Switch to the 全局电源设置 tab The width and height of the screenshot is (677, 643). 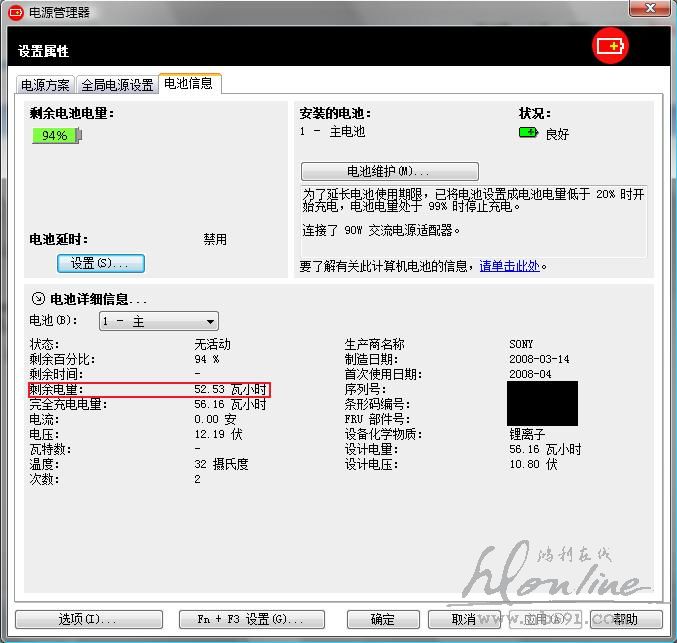coord(117,85)
